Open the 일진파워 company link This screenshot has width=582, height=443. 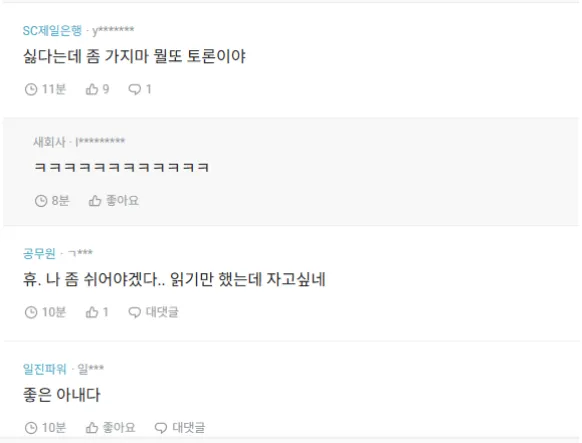point(45,369)
